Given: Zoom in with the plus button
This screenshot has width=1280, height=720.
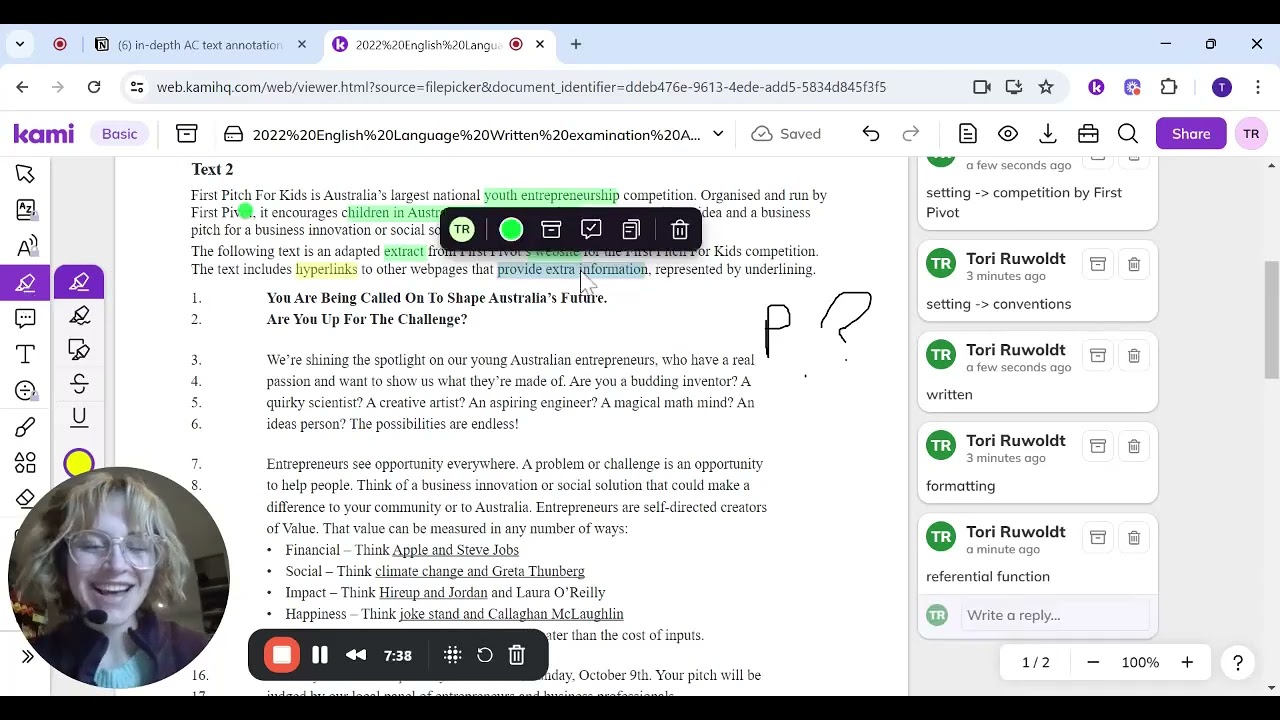Looking at the screenshot, I should click(1187, 662).
